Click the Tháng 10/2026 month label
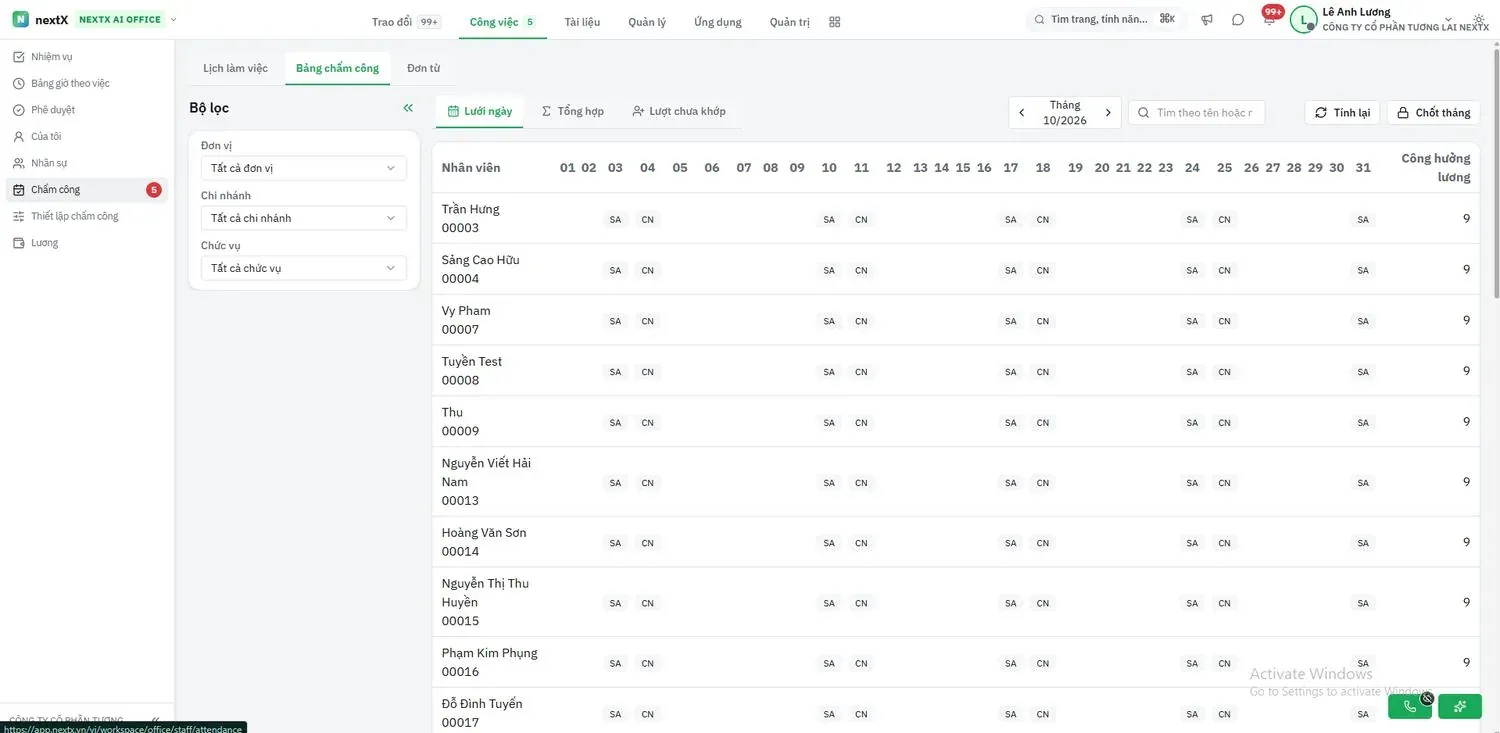This screenshot has height=733, width=1500. (1065, 113)
